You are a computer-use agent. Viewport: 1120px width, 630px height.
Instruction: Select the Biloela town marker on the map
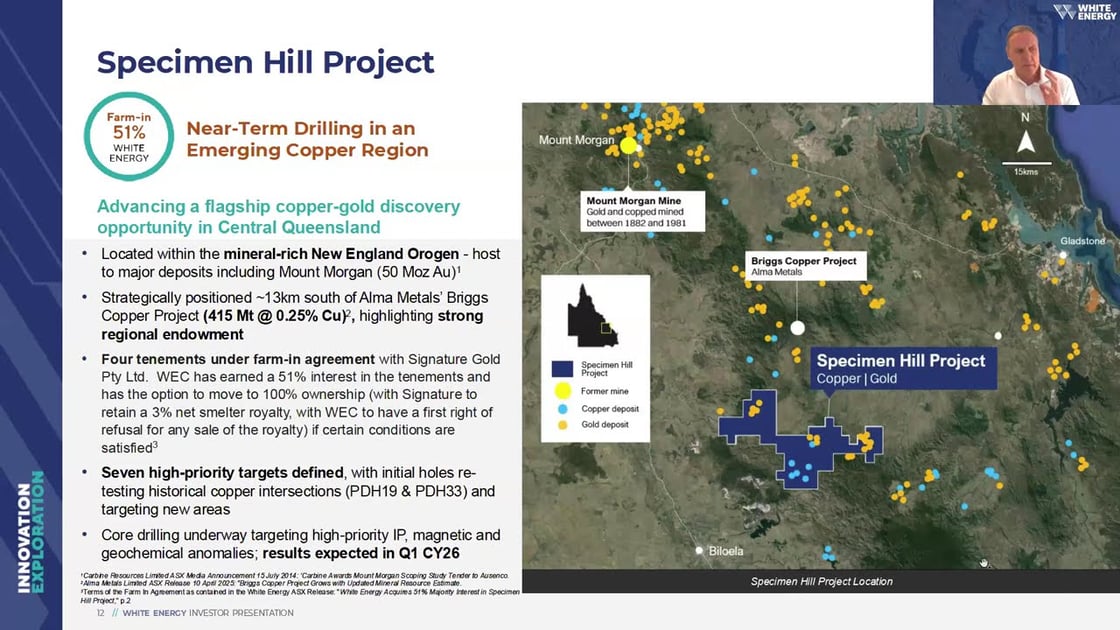[700, 550]
